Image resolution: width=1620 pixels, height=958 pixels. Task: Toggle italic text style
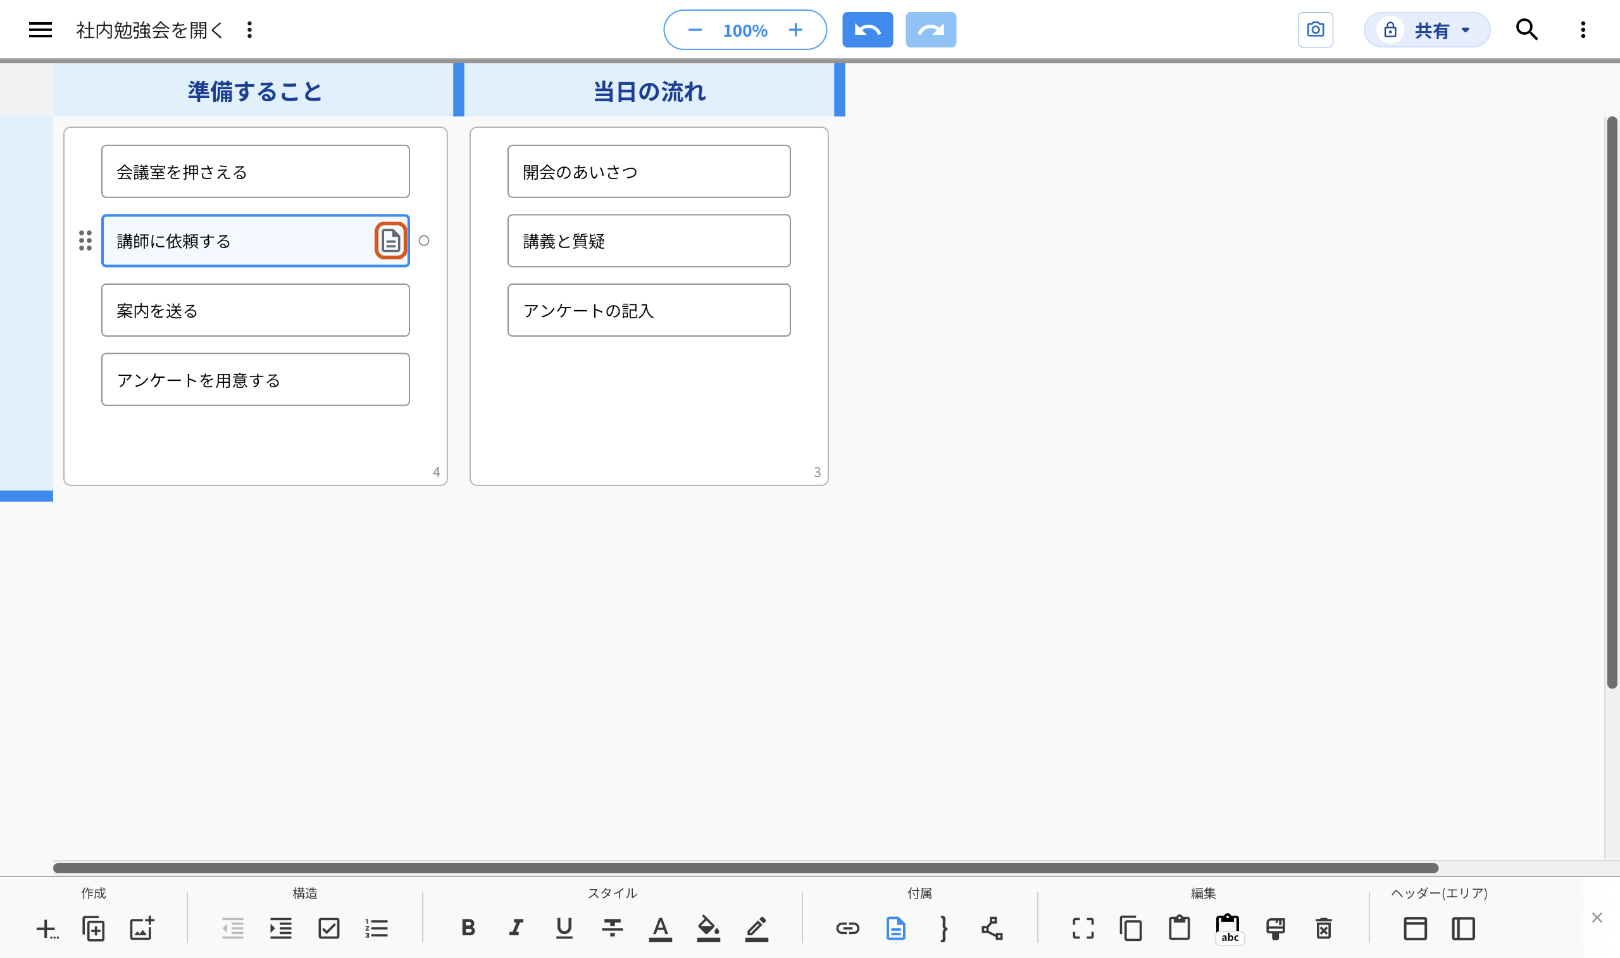[516, 928]
